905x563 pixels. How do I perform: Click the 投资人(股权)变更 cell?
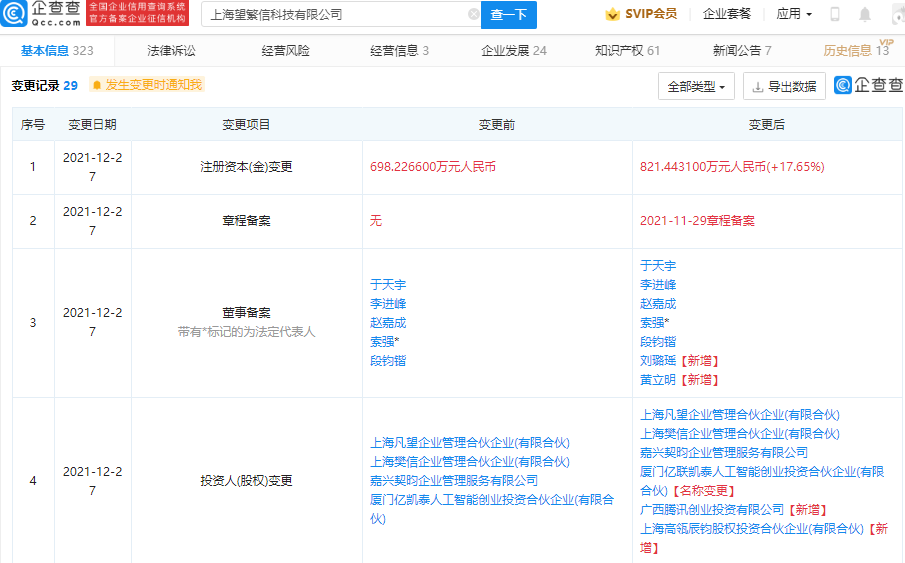pos(246,480)
